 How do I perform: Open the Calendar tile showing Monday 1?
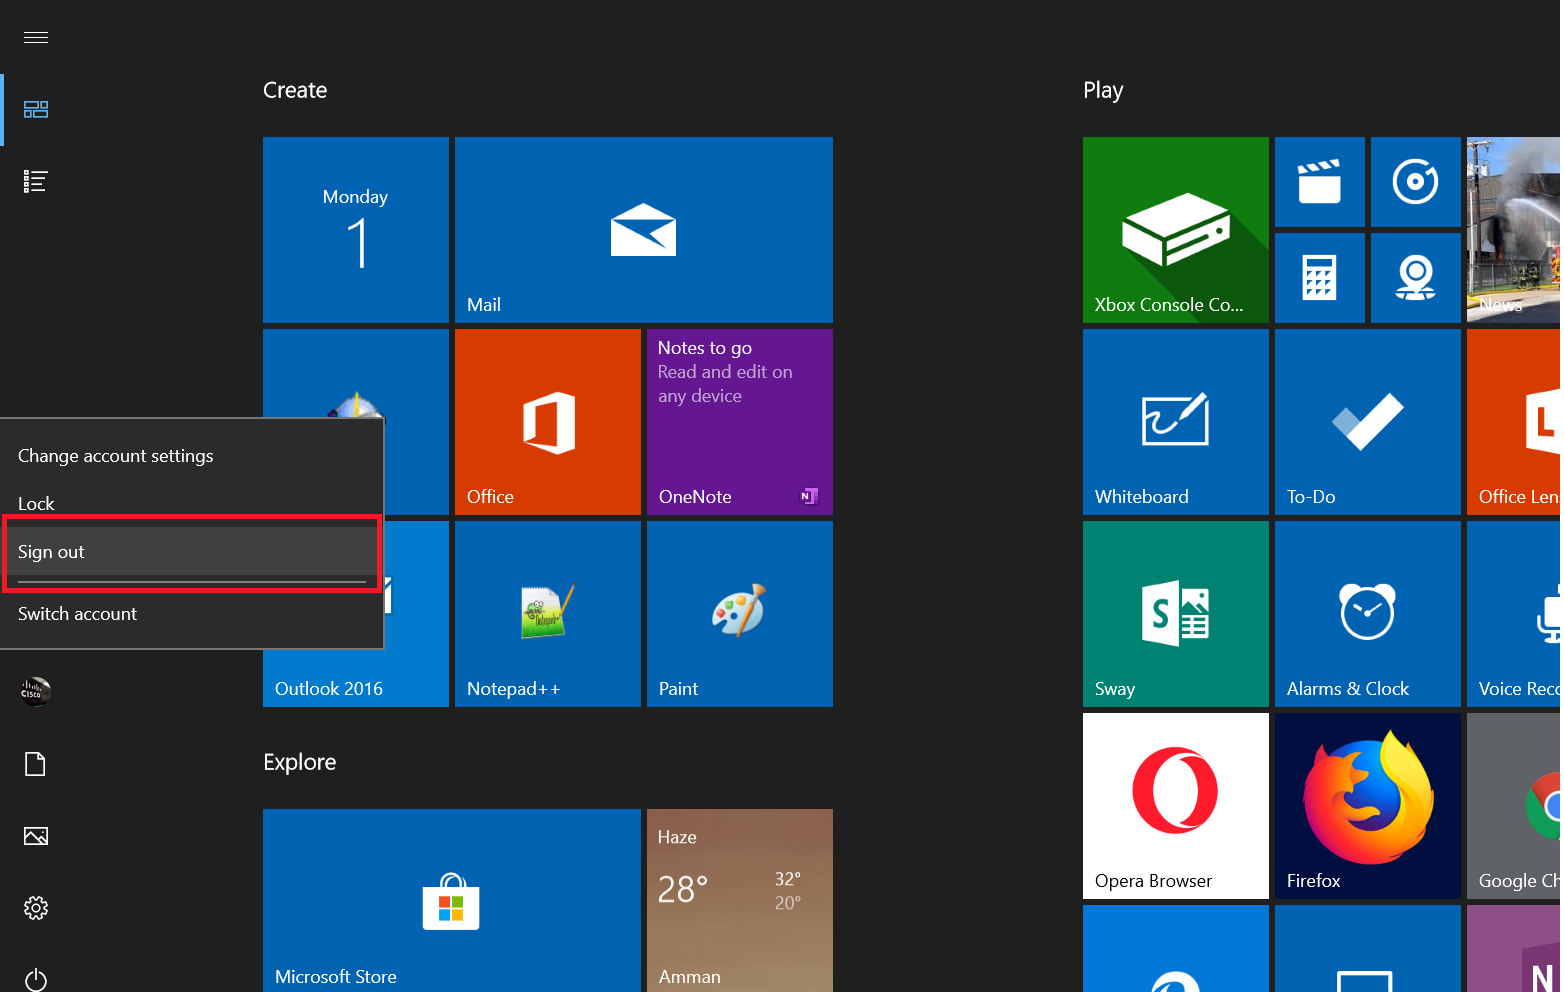(x=356, y=230)
